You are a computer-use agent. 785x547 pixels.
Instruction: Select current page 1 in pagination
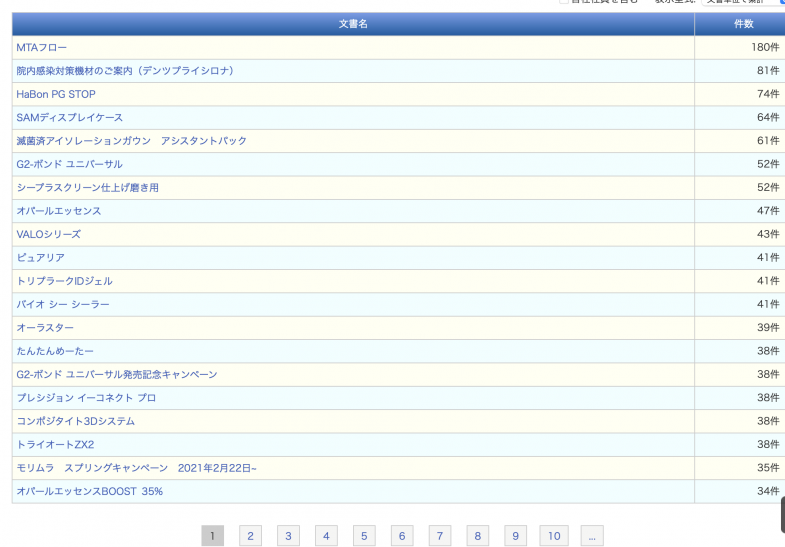[x=212, y=536]
